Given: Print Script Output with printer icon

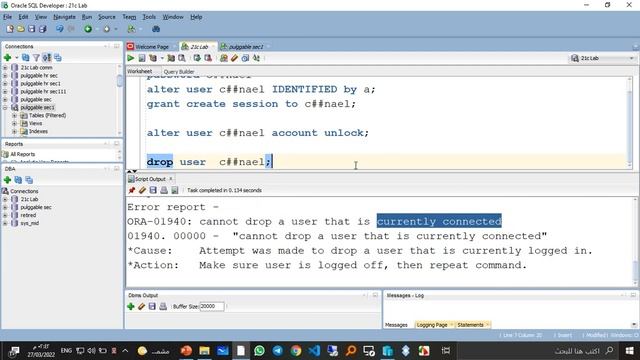Looking at the screenshot, I should 164,190.
